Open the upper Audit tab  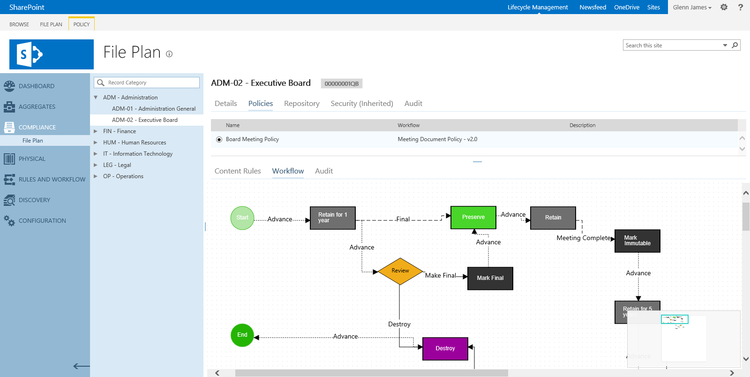[413, 103]
